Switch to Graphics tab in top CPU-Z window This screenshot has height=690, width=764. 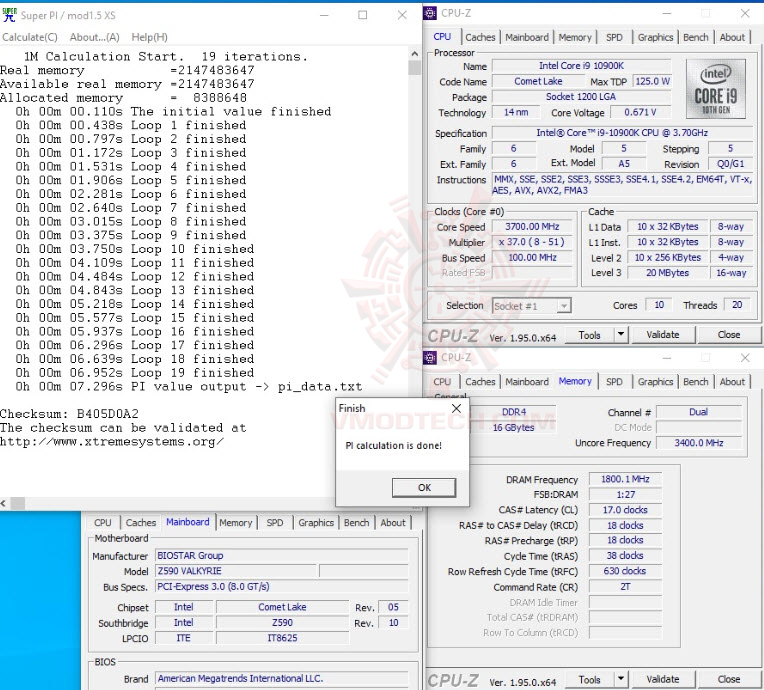tap(655, 37)
